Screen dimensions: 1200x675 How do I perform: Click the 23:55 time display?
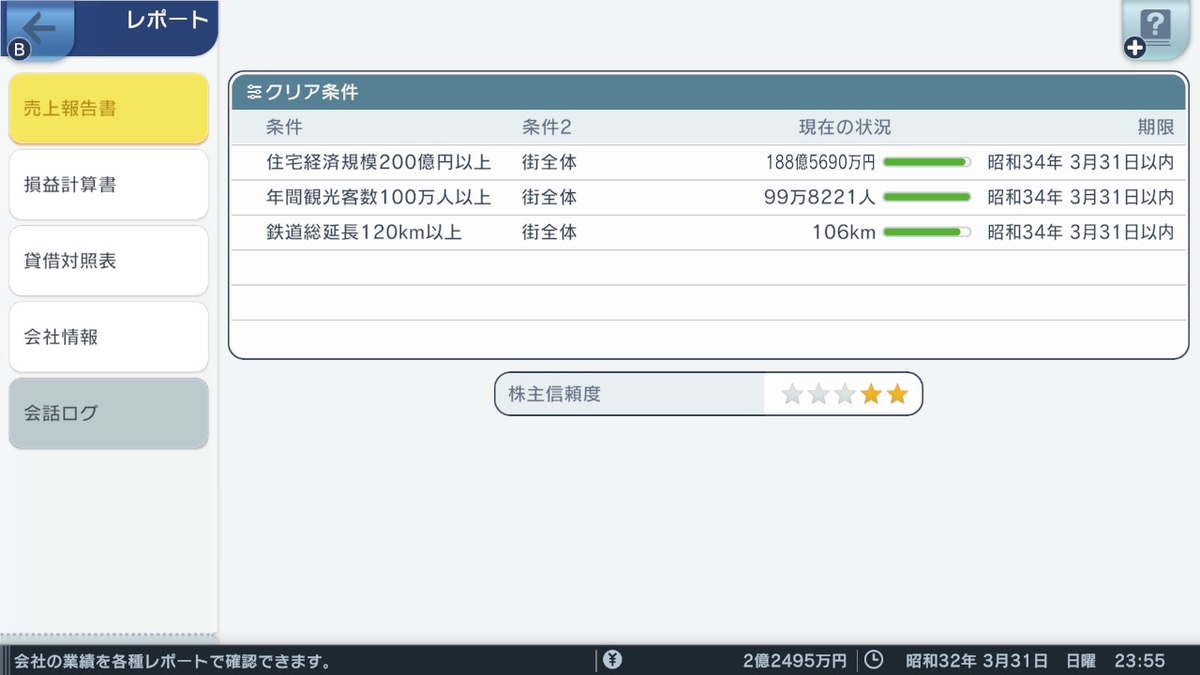tap(1140, 661)
